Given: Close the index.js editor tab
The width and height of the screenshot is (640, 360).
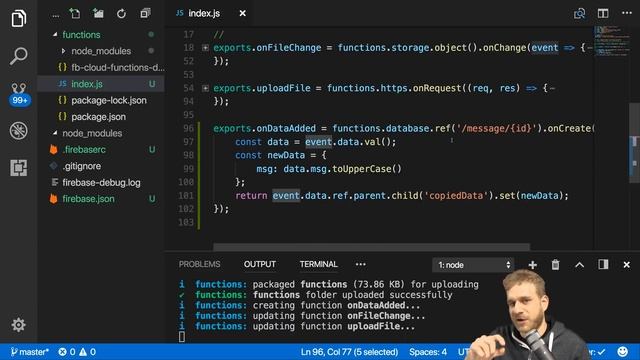Looking at the screenshot, I should (x=242, y=13).
